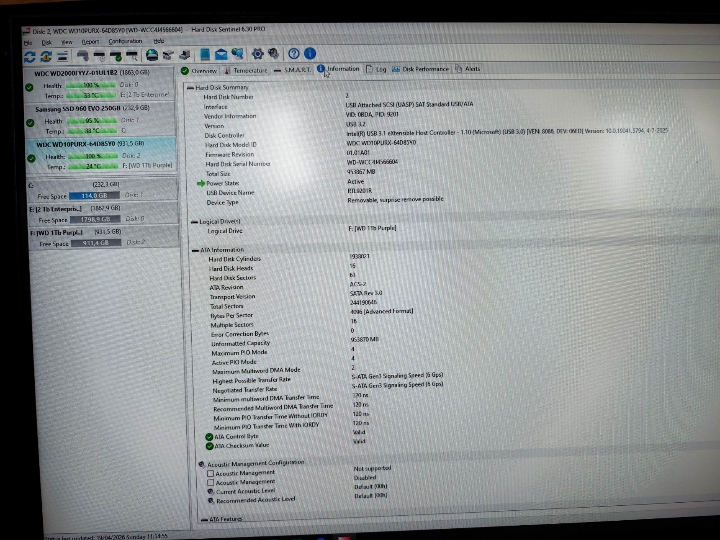Viewport: 720px width, 540px height.
Task: Select the WDC WD2000FYYZ-01UL1B2 disk entry
Action: pyautogui.click(x=99, y=84)
